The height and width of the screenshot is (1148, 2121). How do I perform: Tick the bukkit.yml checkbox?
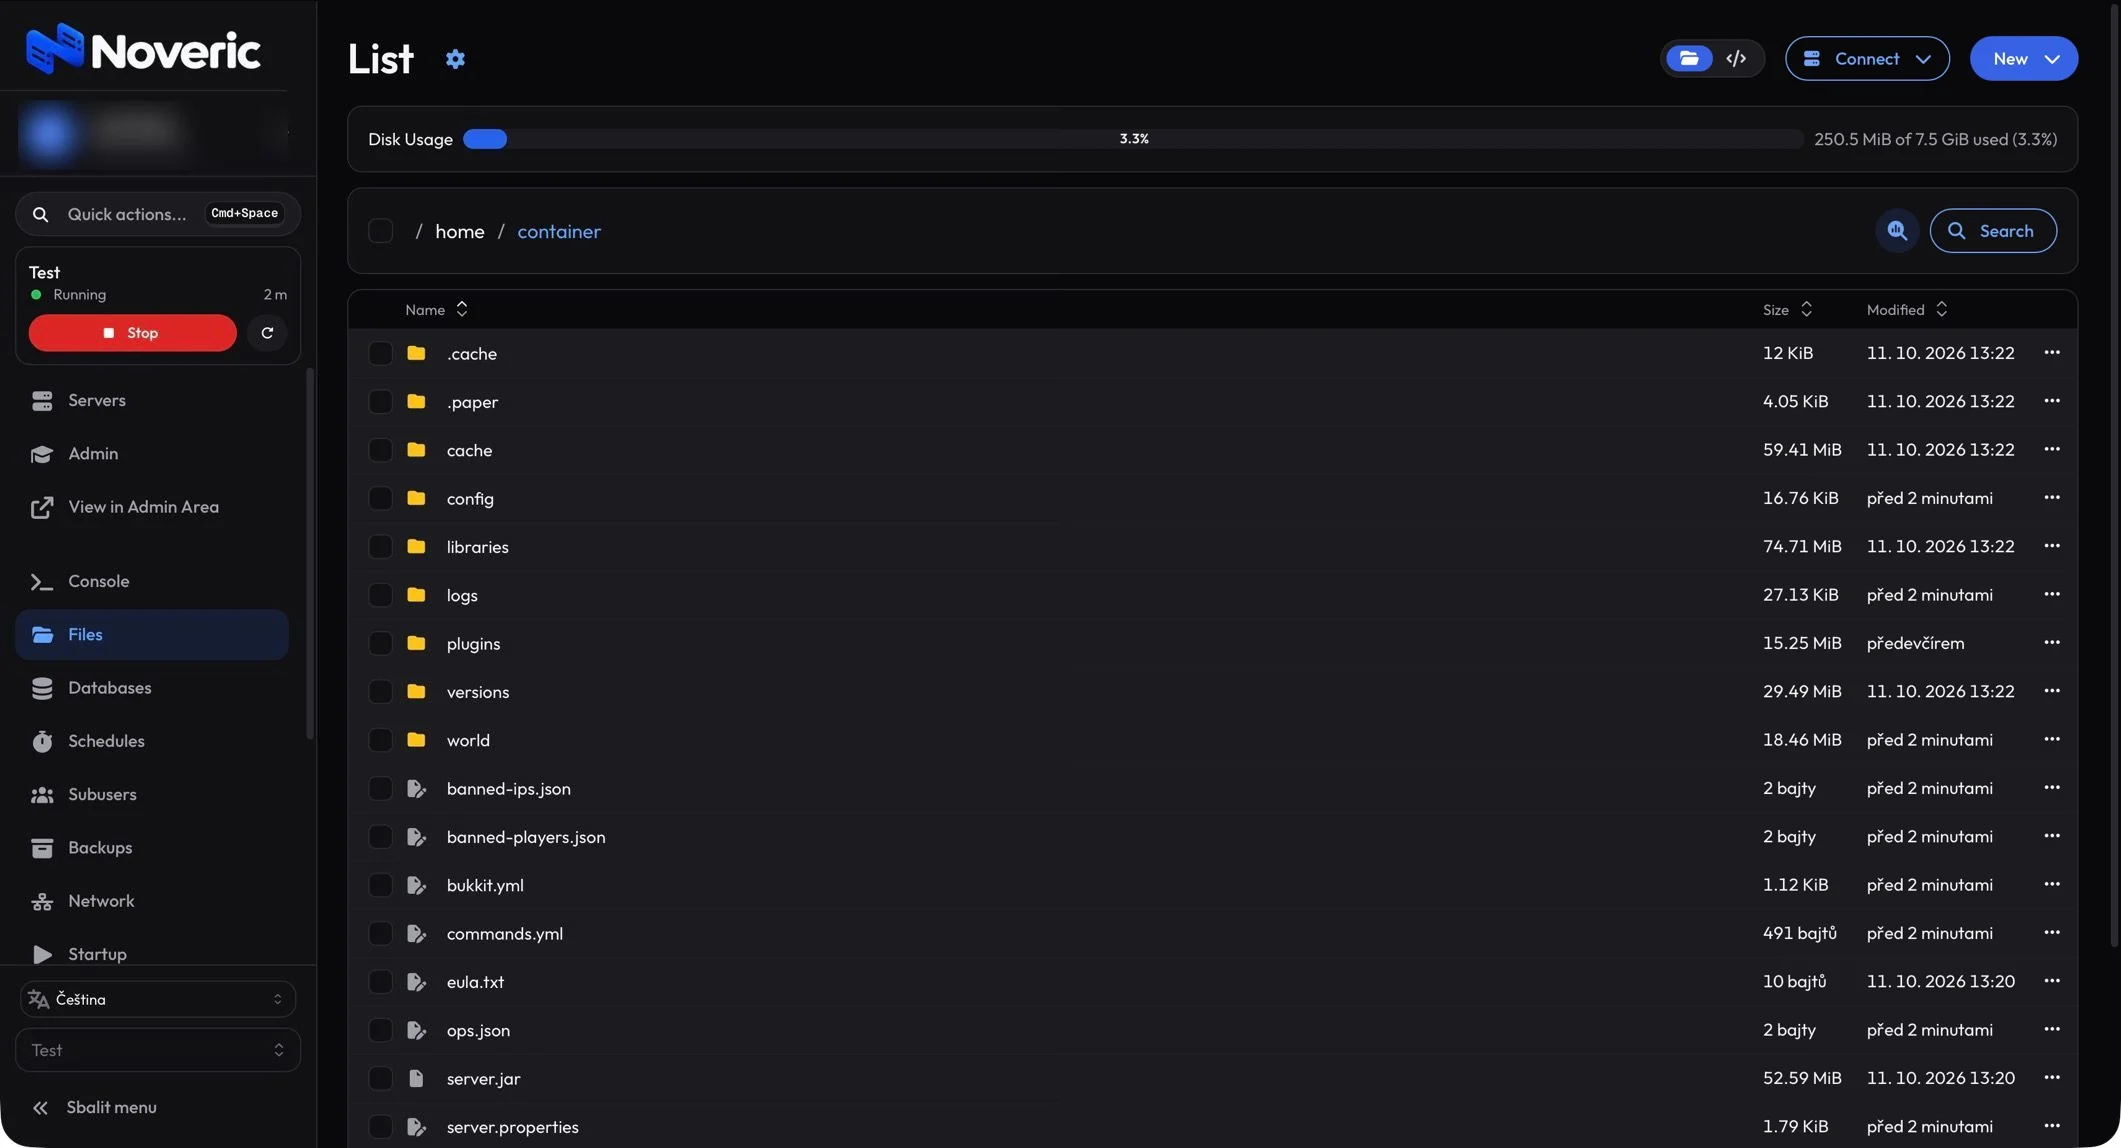tap(381, 885)
